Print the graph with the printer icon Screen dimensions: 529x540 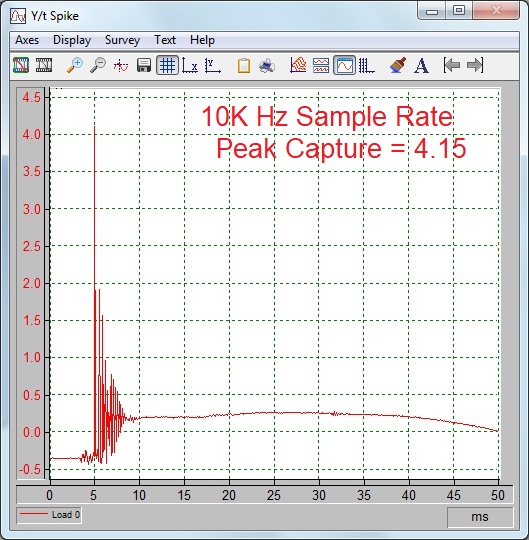[267, 65]
